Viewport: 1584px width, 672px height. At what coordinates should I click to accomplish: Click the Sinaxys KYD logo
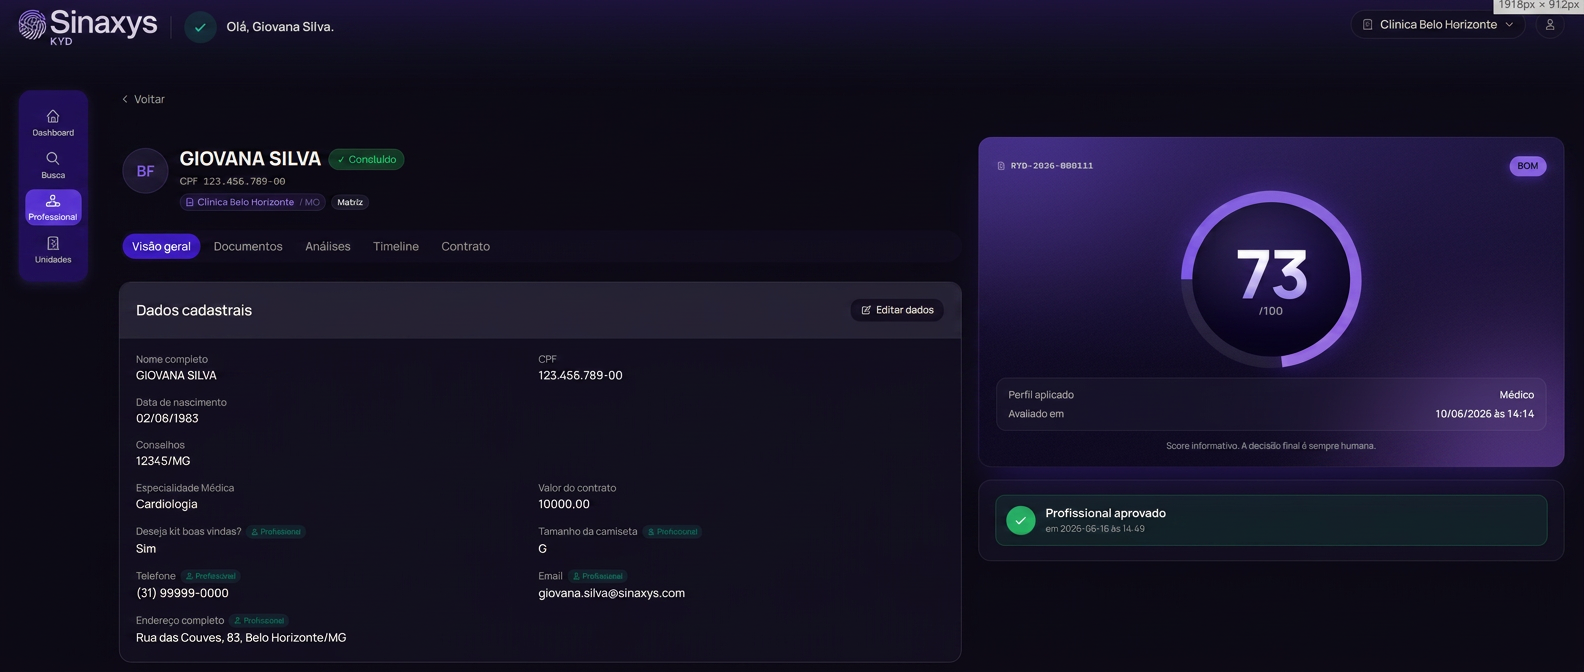(88, 26)
